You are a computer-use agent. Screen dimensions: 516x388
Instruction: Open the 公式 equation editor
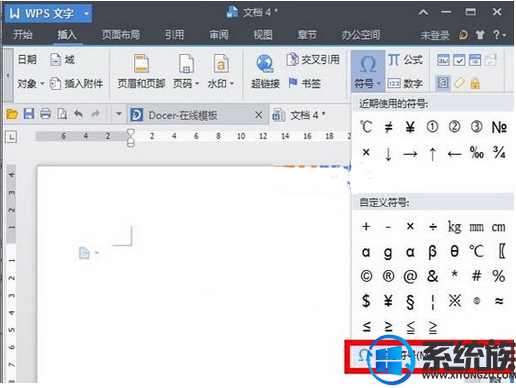point(405,60)
